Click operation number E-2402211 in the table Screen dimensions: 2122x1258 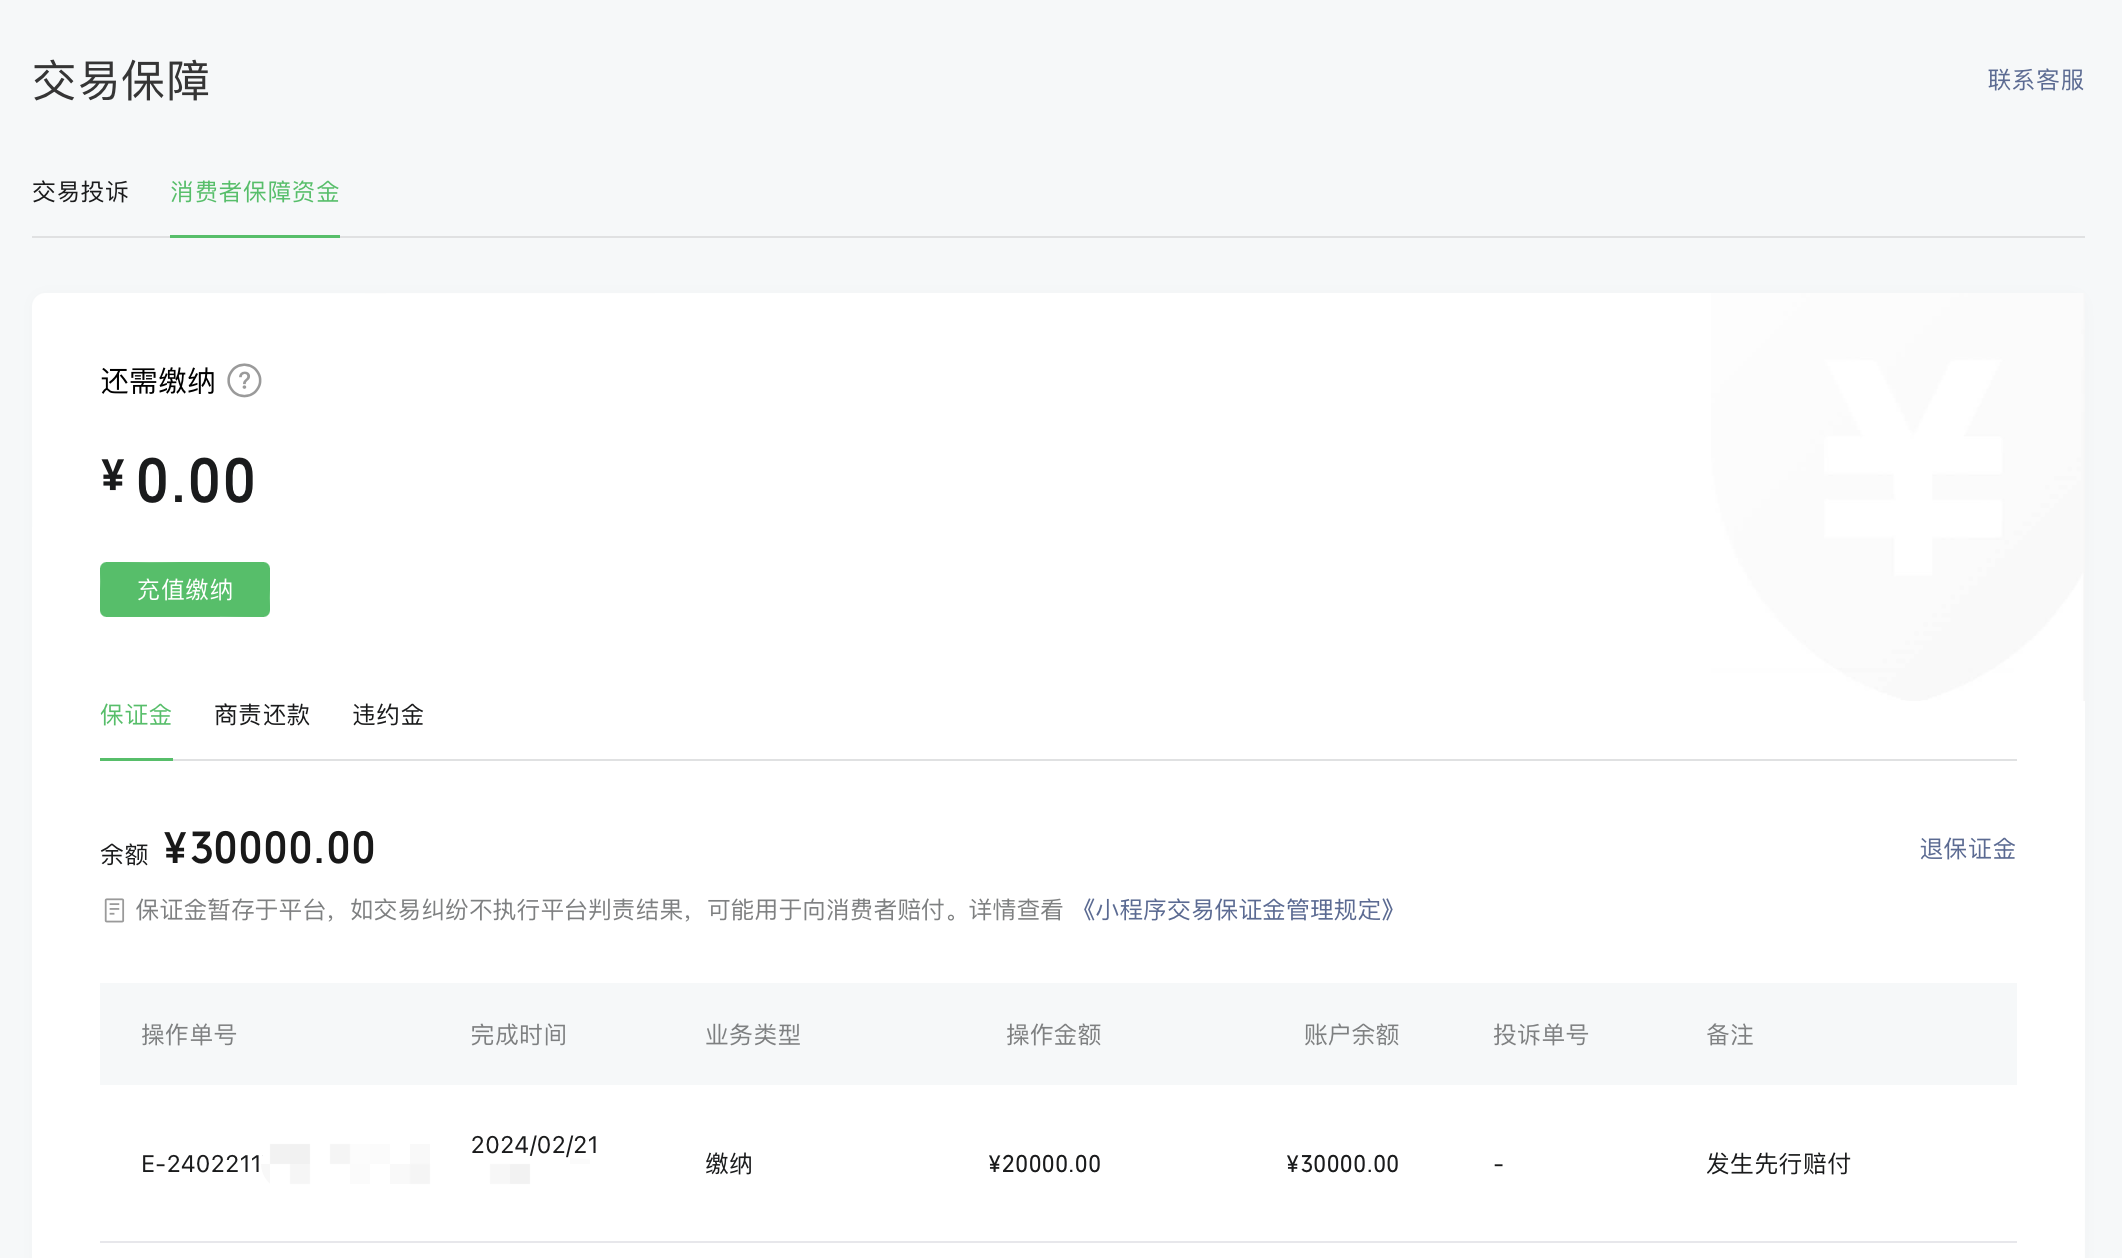[203, 1164]
